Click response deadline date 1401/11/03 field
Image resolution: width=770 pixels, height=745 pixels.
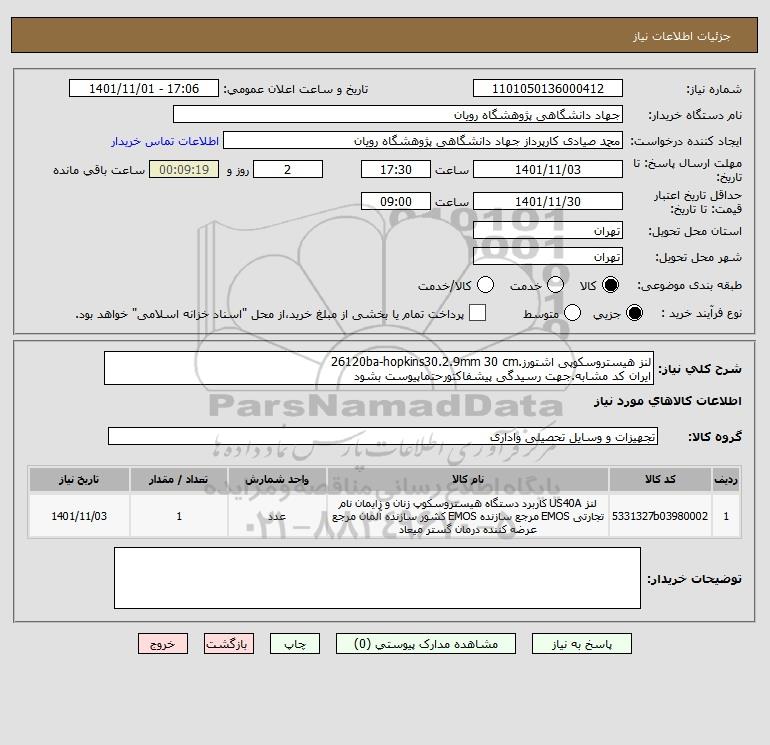548,169
